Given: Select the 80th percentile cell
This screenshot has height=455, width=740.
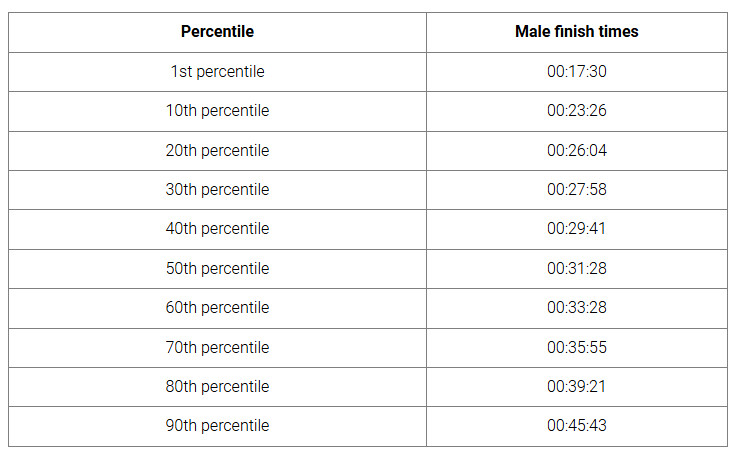Looking at the screenshot, I should pyautogui.click(x=217, y=387).
